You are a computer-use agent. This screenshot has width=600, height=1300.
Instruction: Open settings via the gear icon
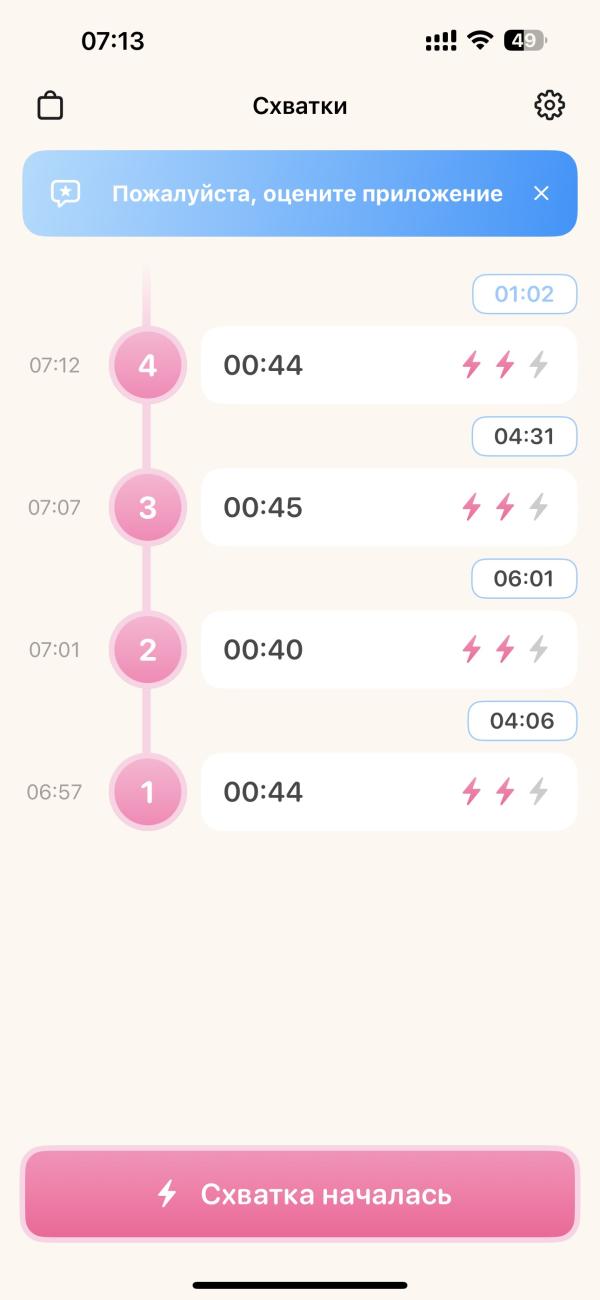point(550,105)
